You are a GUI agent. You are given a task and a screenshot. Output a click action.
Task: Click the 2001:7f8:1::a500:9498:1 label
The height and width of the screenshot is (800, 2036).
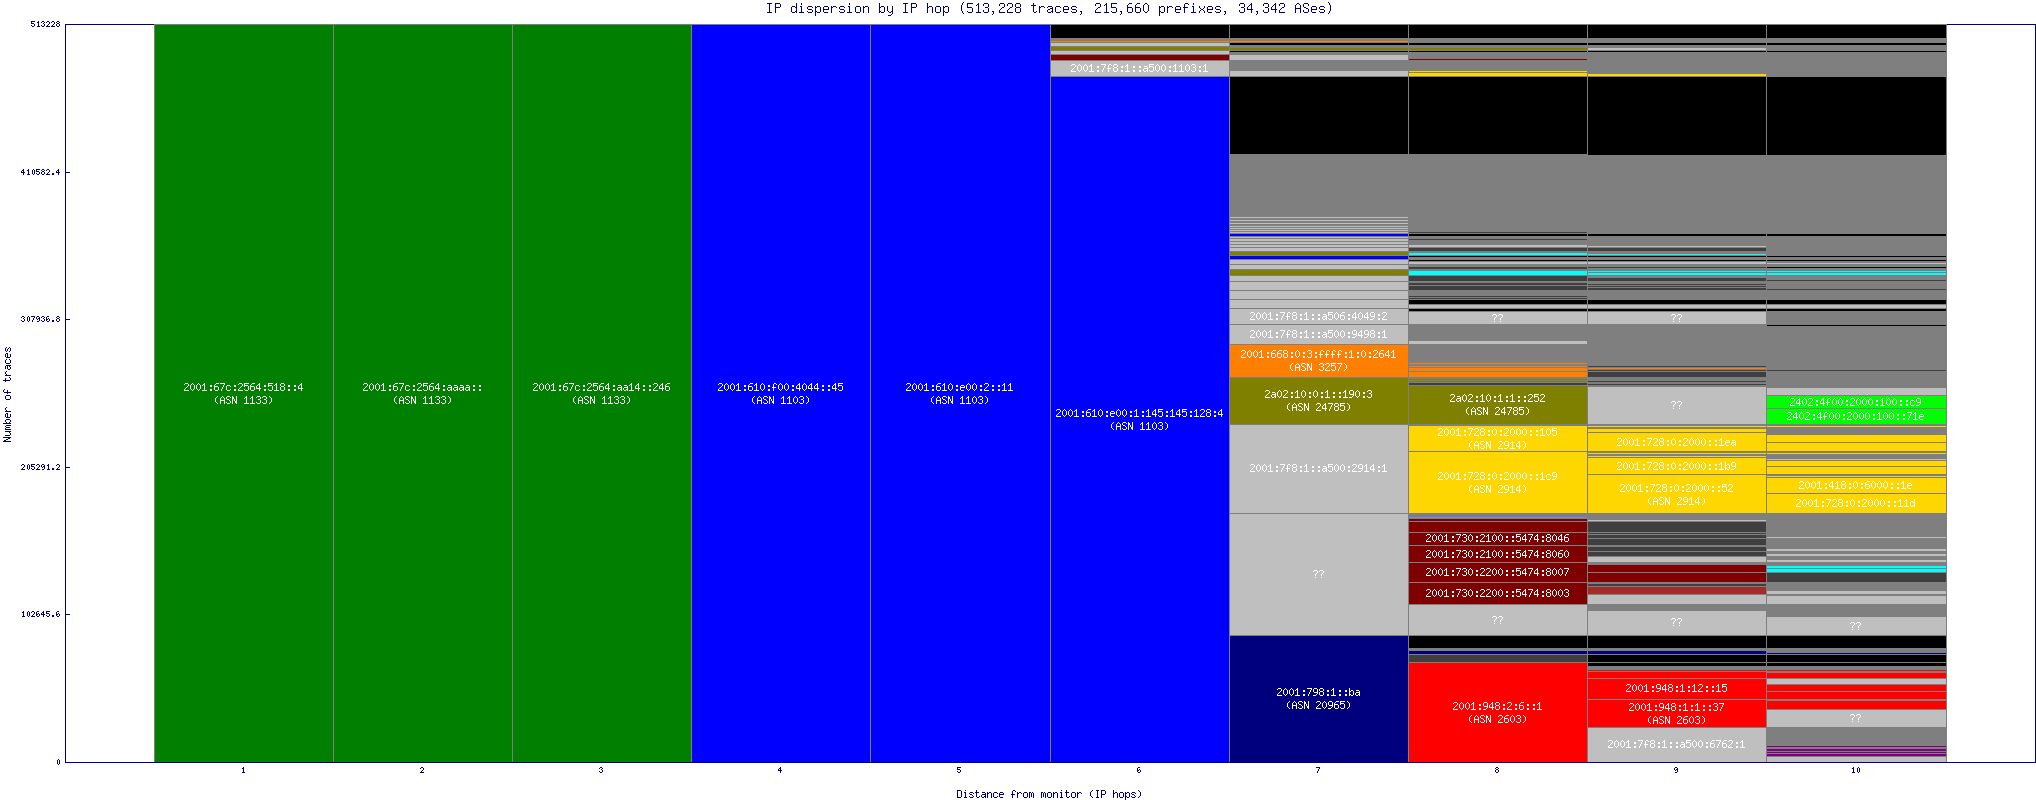click(x=1318, y=334)
